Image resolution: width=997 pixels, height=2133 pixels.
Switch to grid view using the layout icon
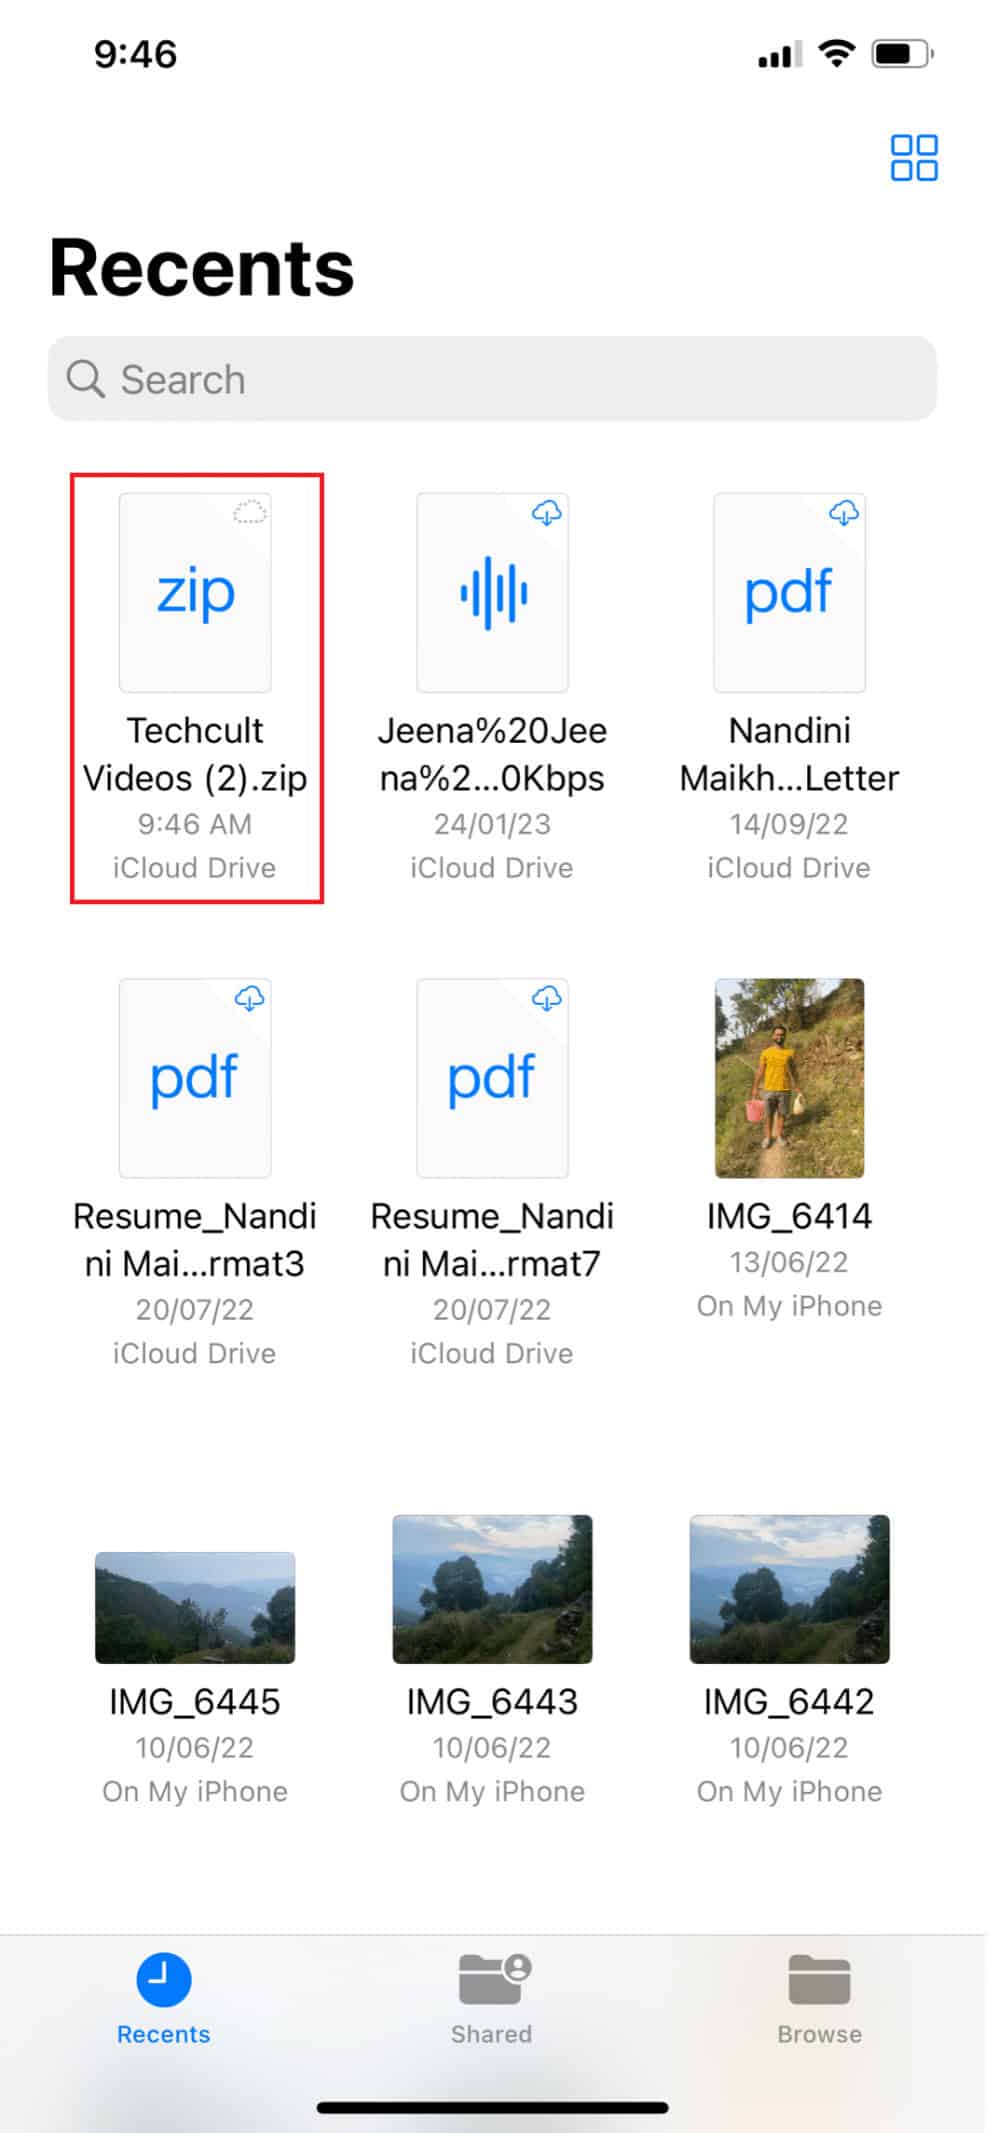tap(913, 158)
